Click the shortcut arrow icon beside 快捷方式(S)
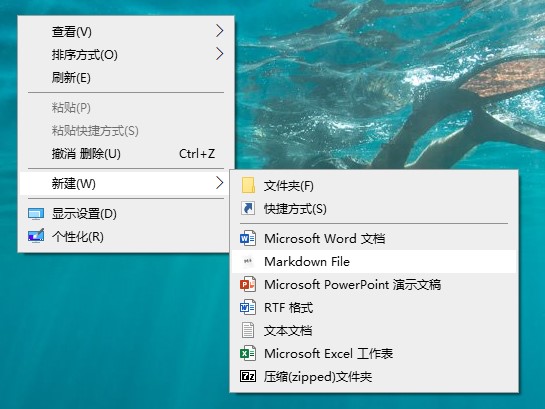Image resolution: width=545 pixels, height=409 pixels. click(x=248, y=208)
